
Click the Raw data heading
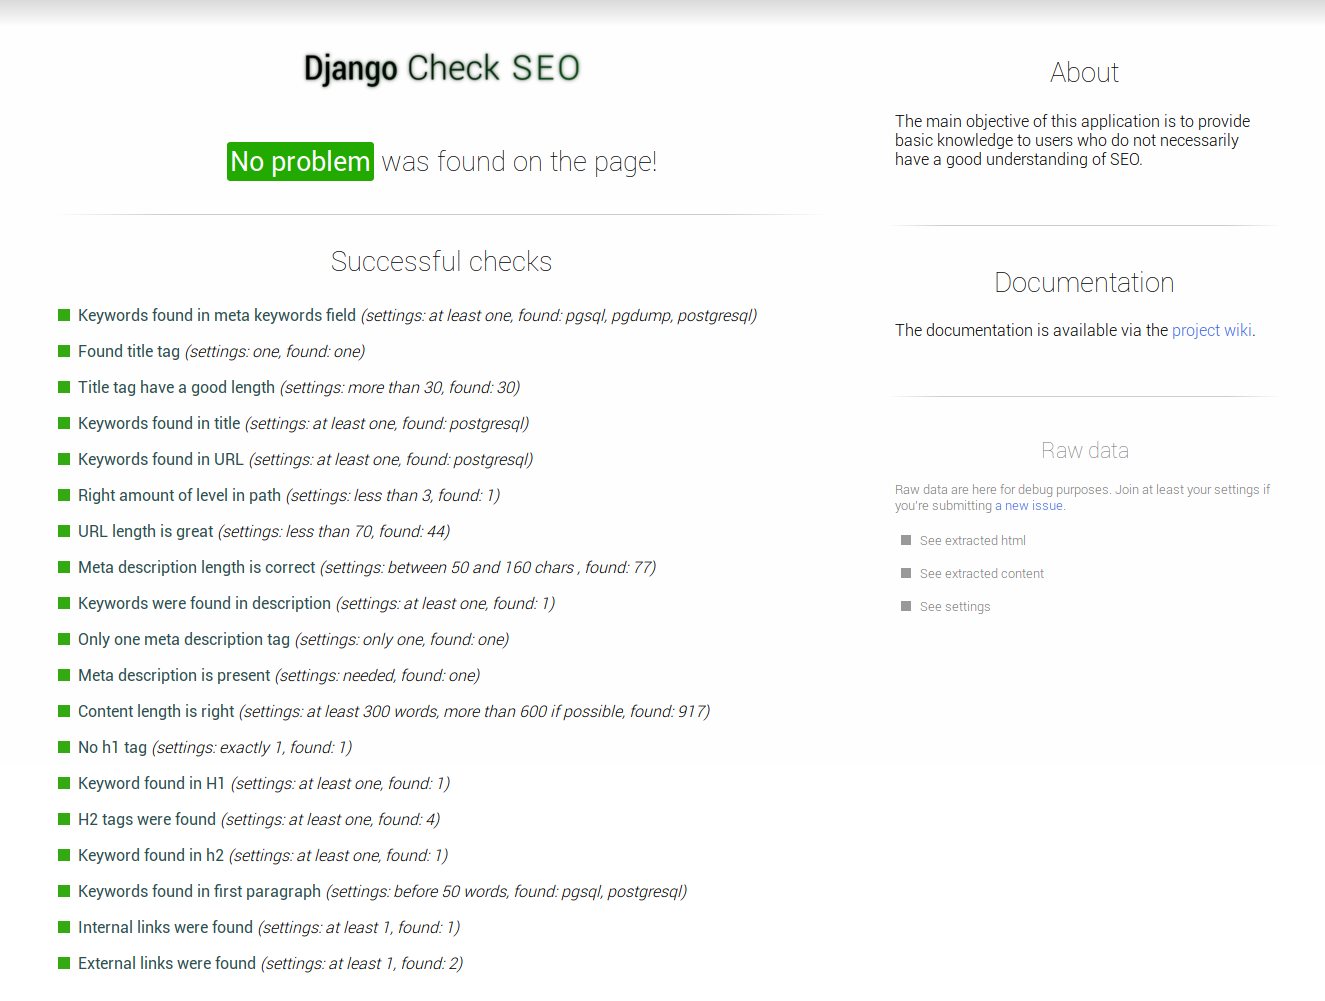click(x=1084, y=450)
